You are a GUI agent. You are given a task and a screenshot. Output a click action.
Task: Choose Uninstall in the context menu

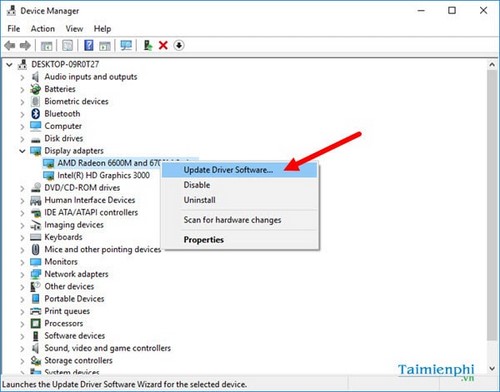239,200
